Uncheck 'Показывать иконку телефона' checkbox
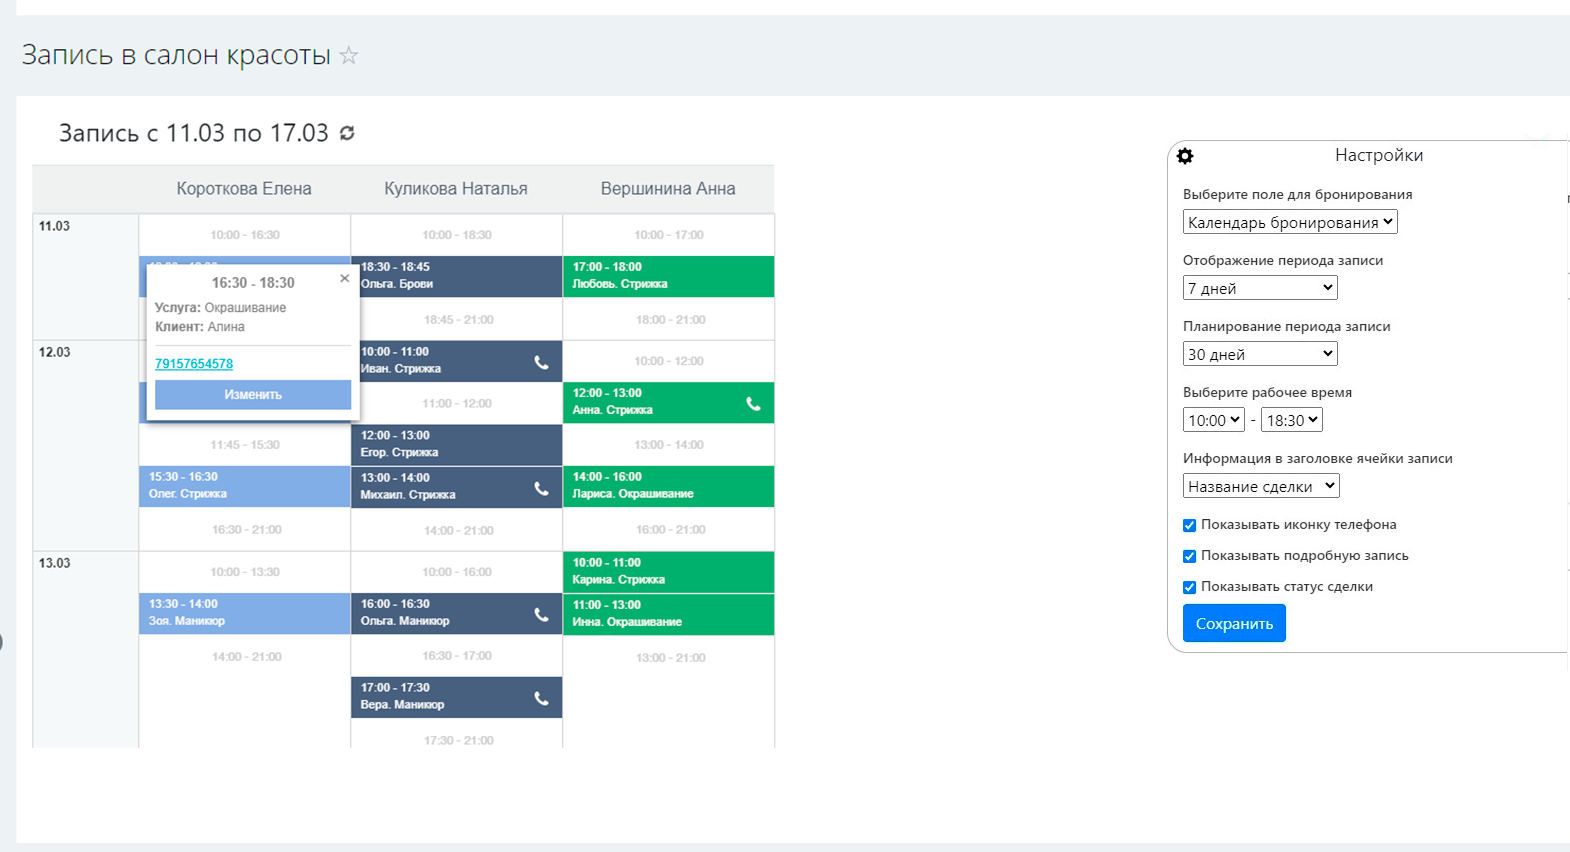Image resolution: width=1570 pixels, height=852 pixels. click(x=1190, y=525)
